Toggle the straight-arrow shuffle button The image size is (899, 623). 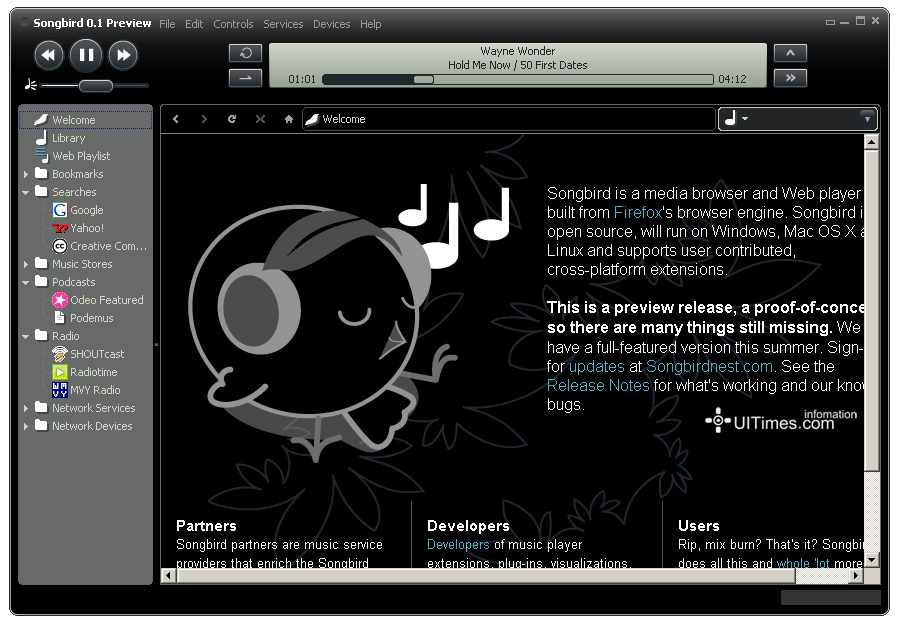pos(245,78)
